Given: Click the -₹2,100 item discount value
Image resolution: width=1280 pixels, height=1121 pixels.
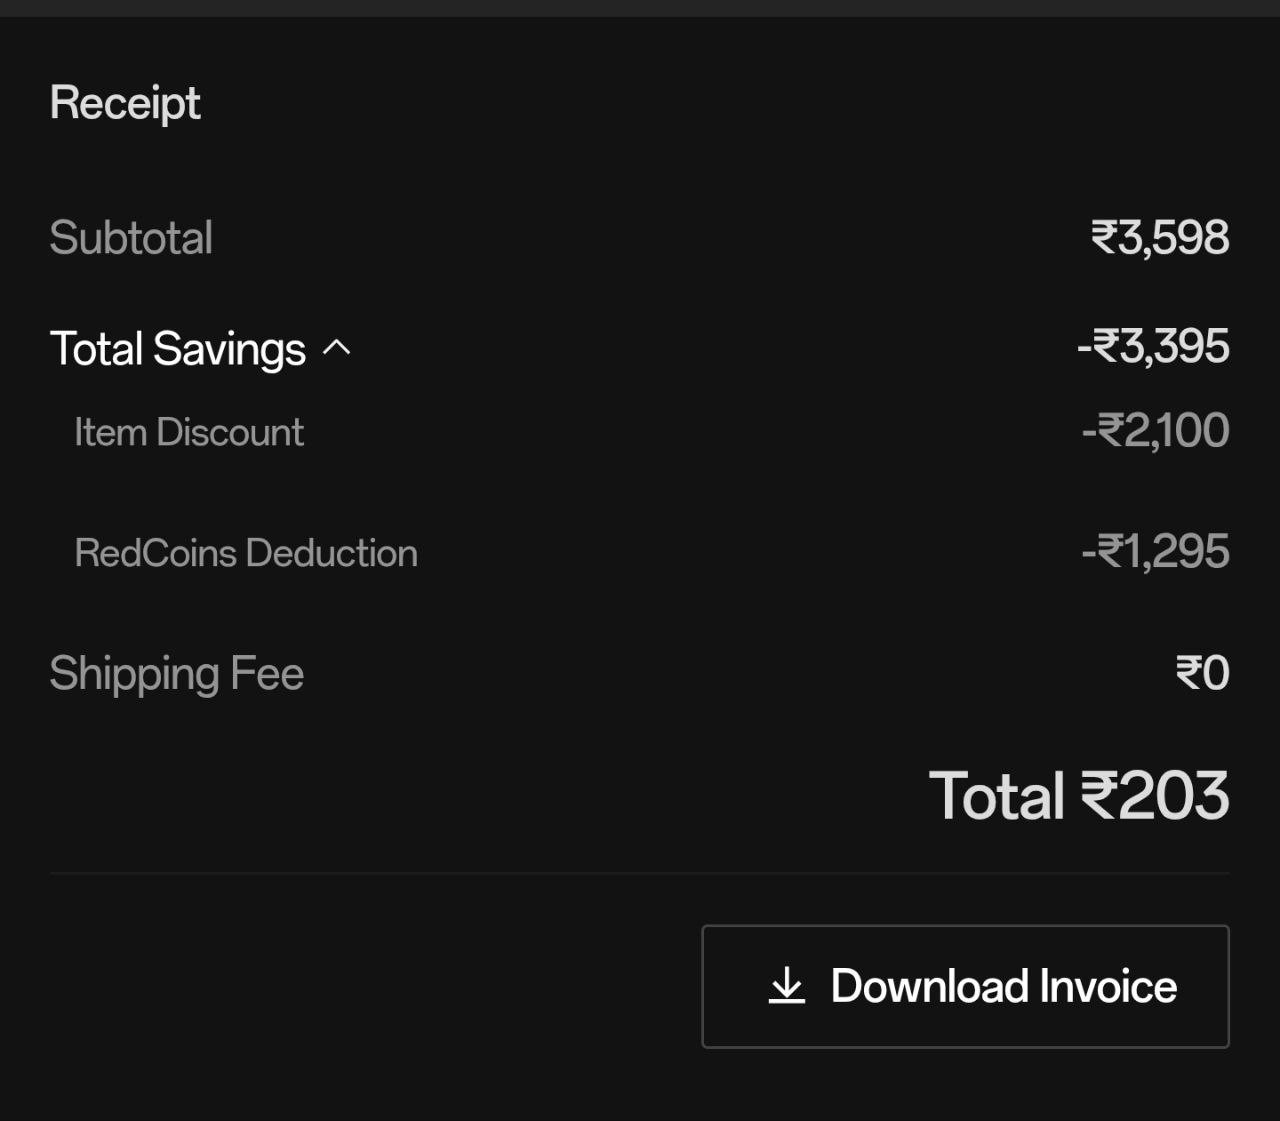Looking at the screenshot, I should [x=1155, y=431].
